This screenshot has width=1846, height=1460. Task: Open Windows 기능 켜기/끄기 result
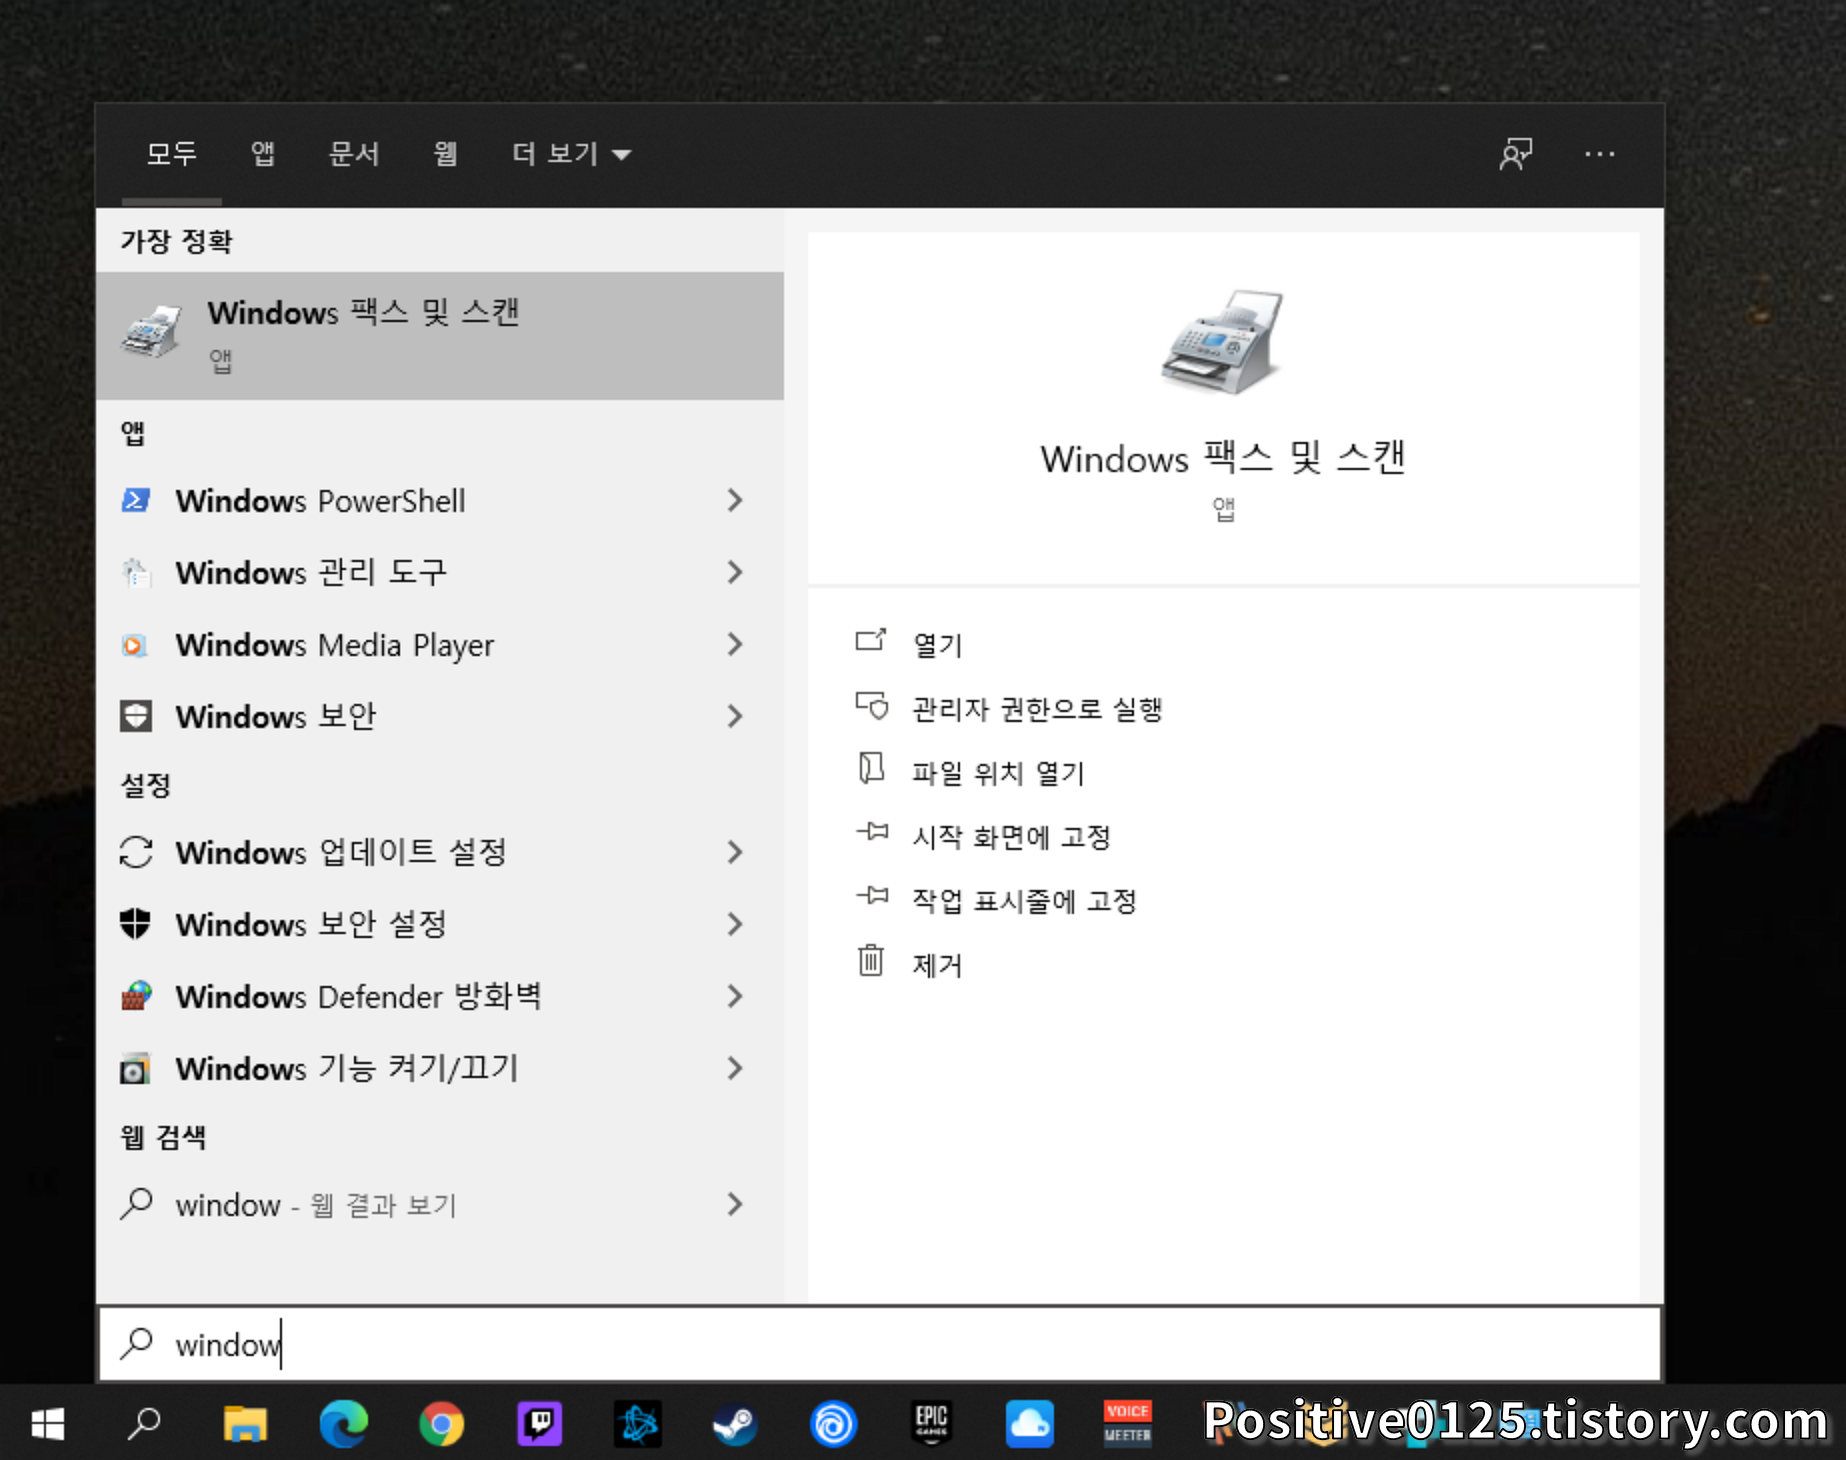(440, 1068)
